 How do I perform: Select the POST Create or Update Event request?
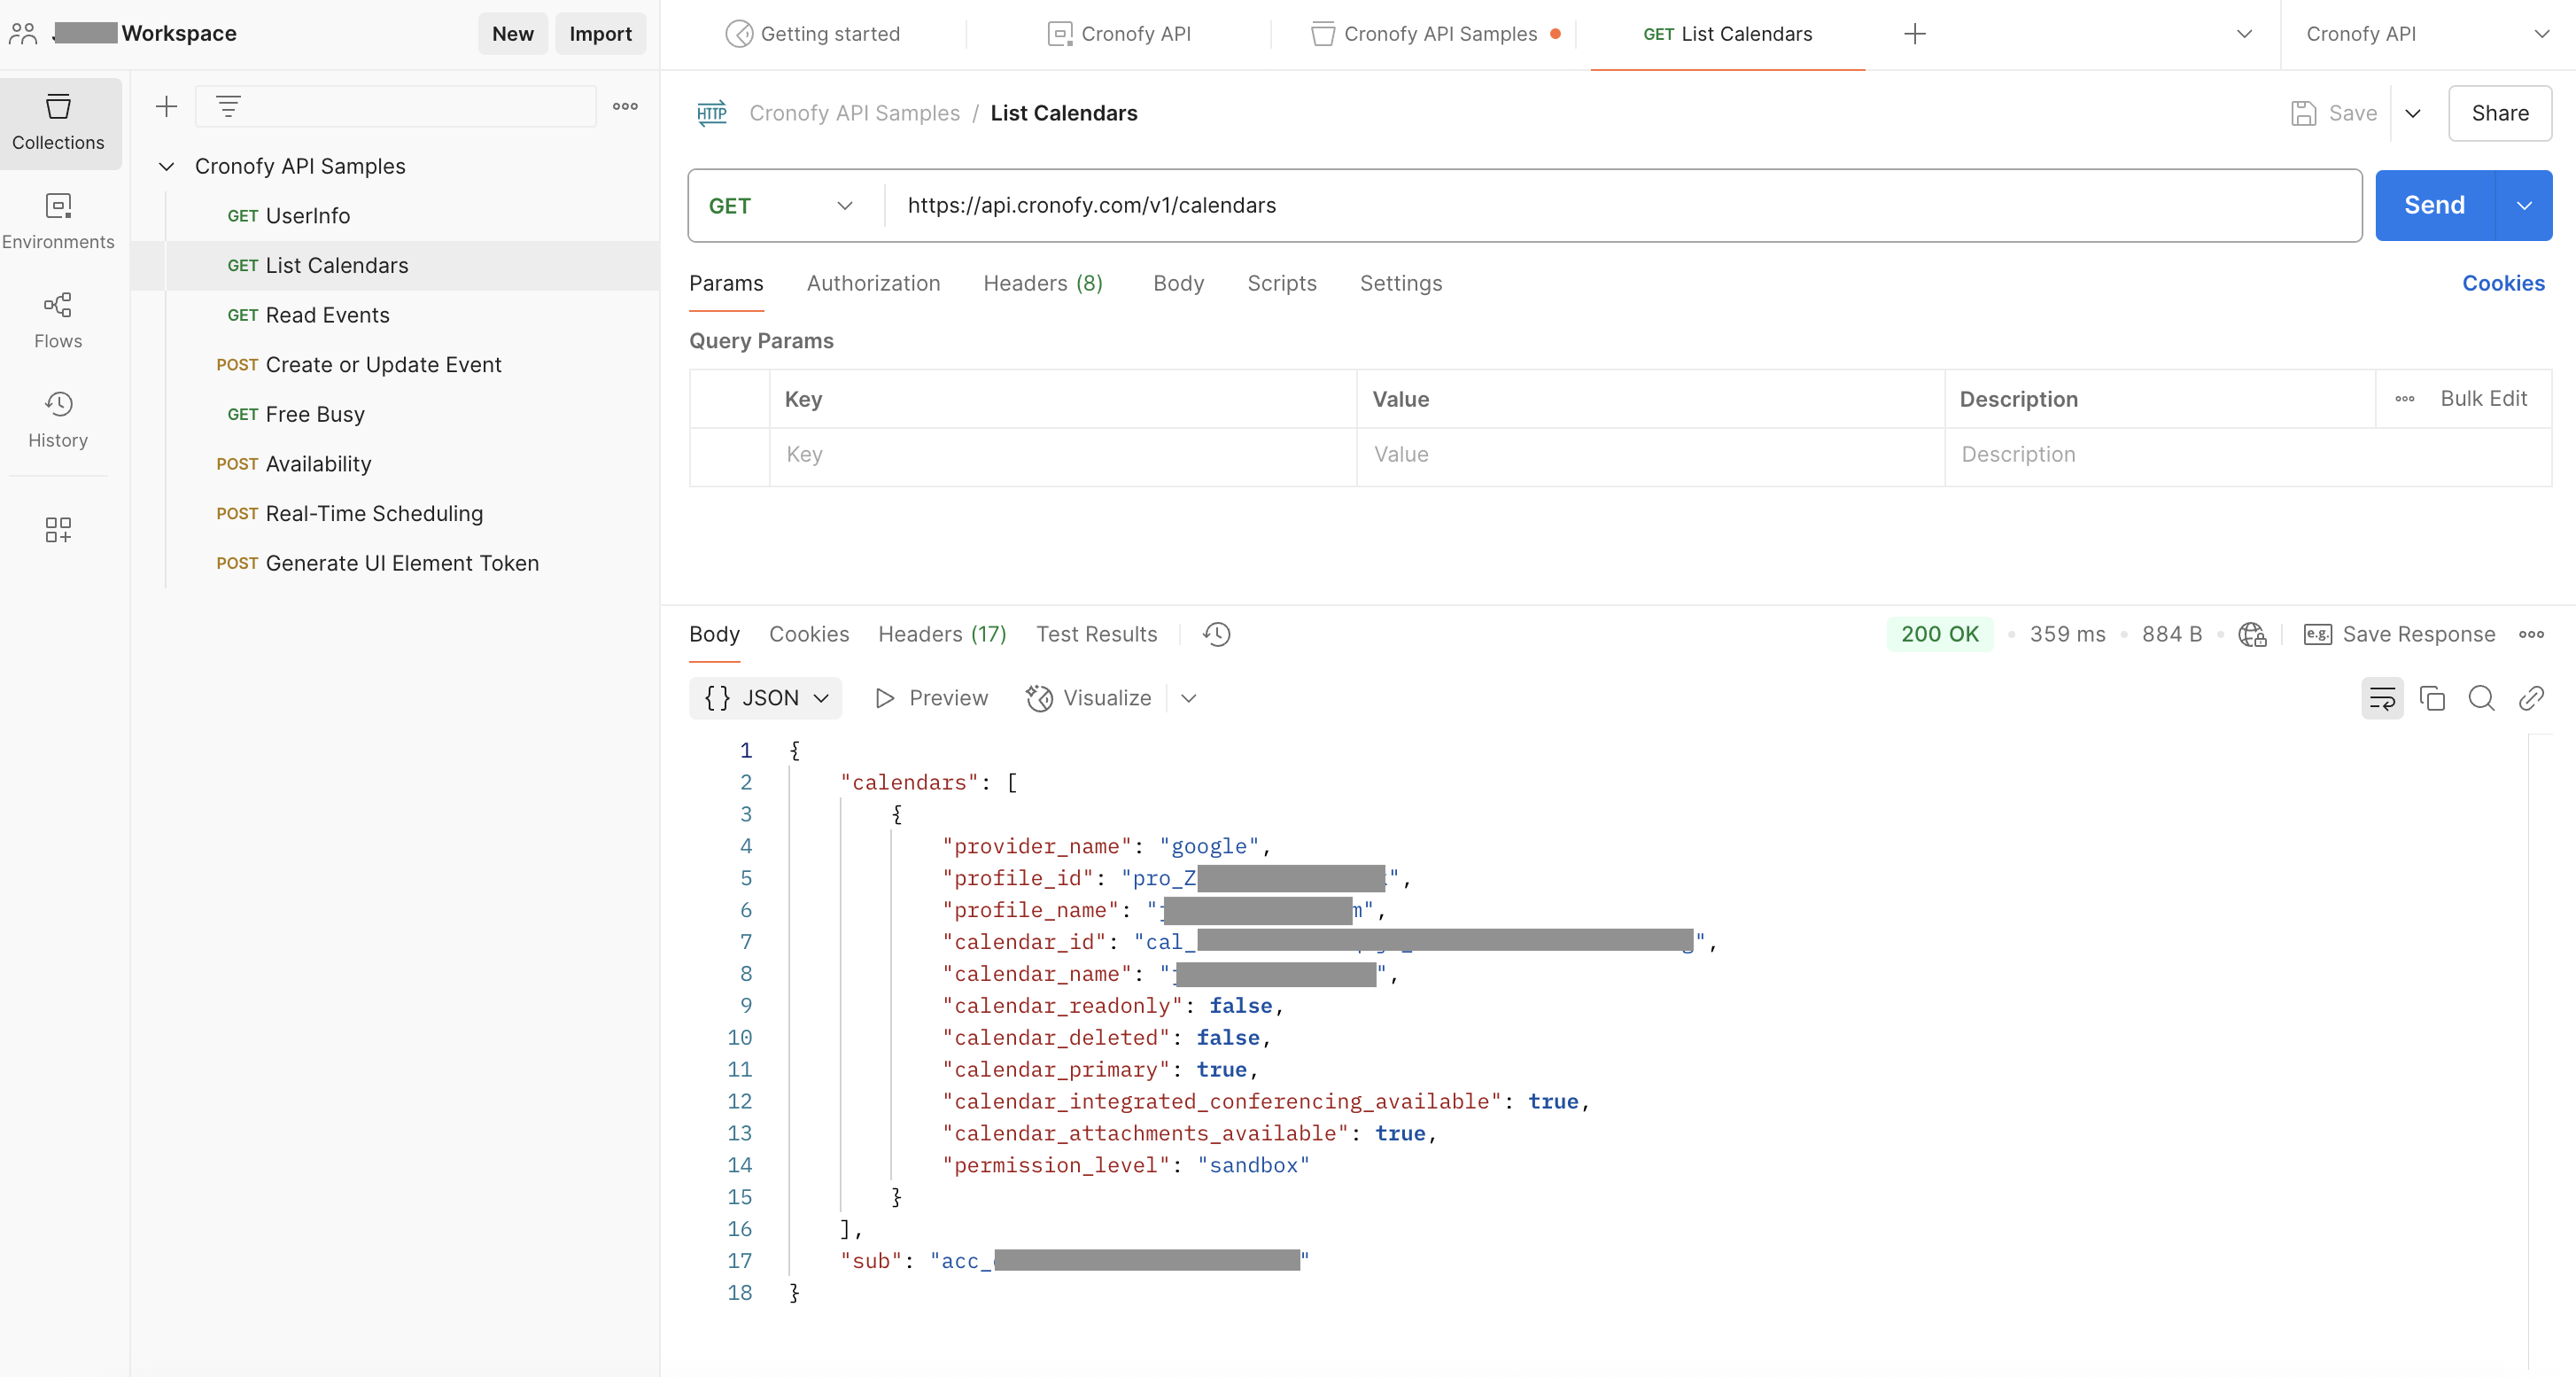(x=396, y=365)
